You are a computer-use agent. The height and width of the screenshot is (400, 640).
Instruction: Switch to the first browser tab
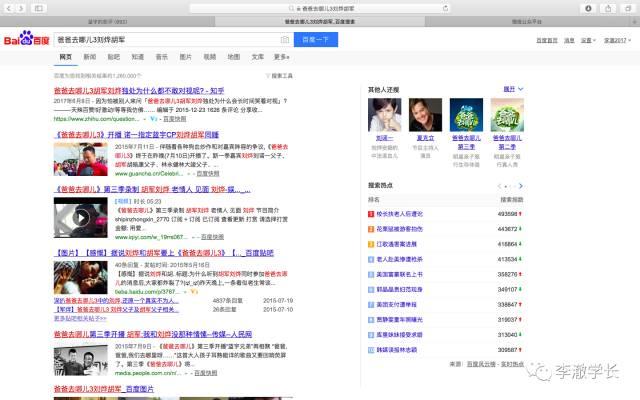coord(107,21)
